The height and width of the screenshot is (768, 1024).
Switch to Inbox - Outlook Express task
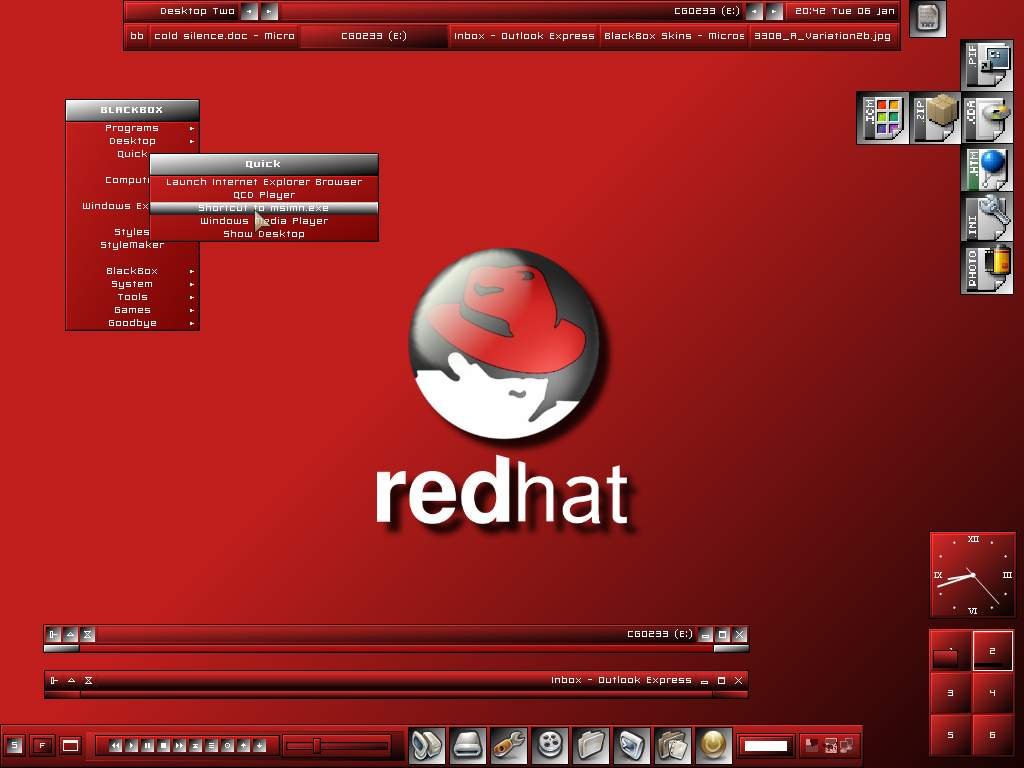[524, 36]
